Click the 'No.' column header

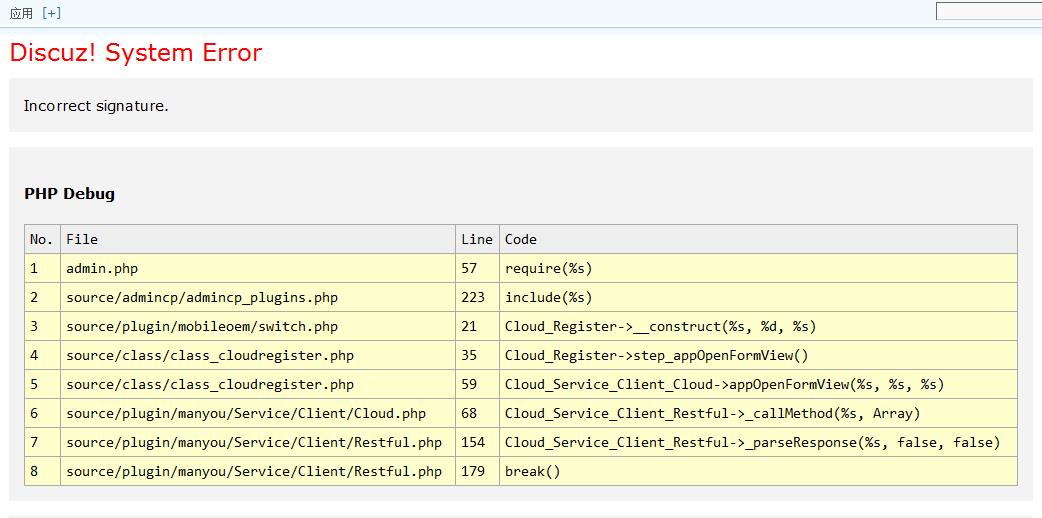pyautogui.click(x=42, y=239)
